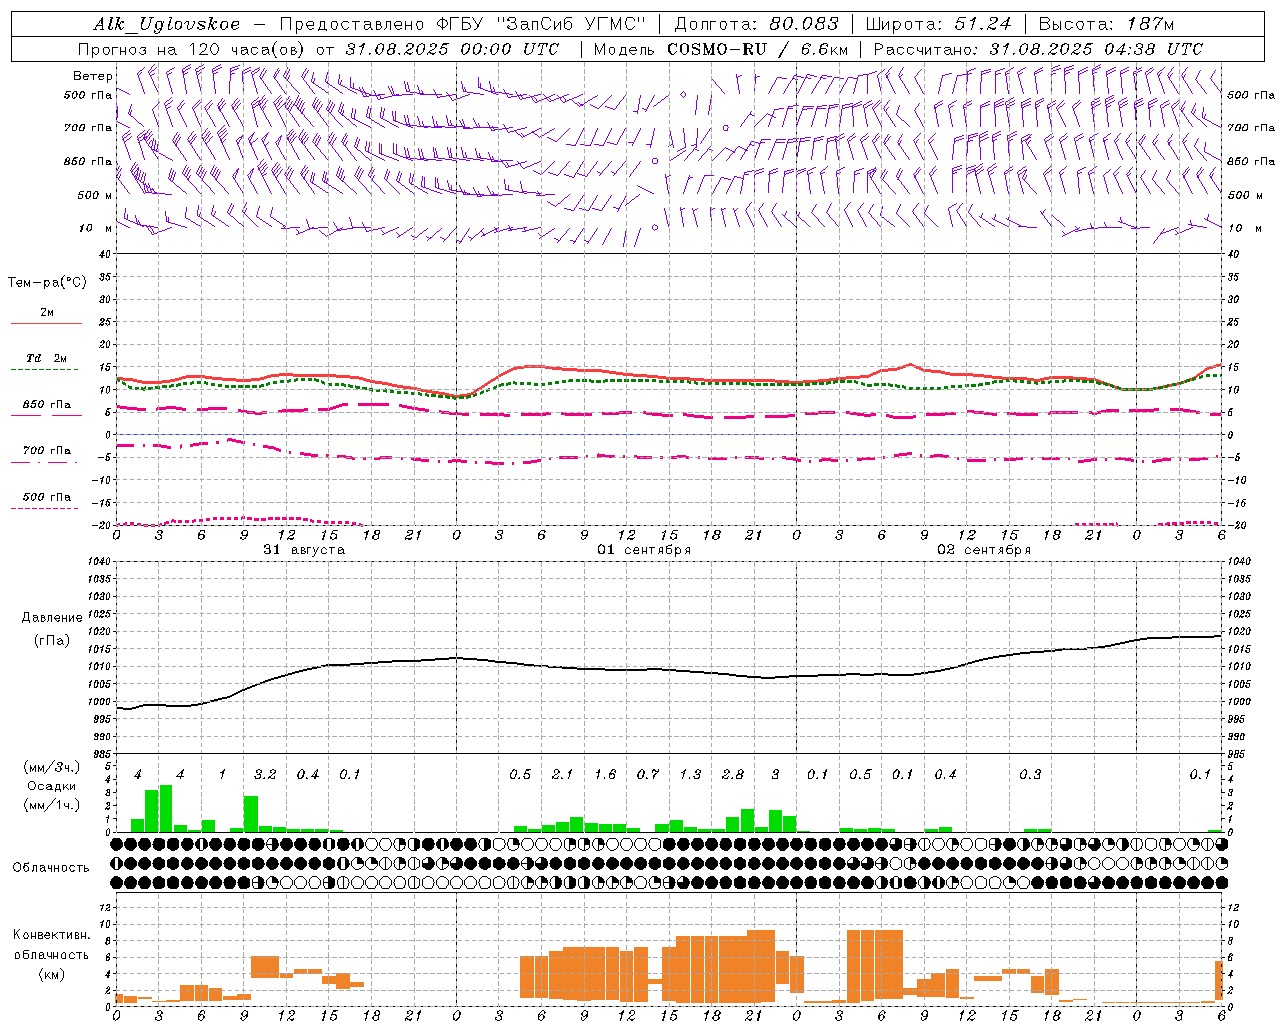The height and width of the screenshot is (1024, 1280).
Task: Select the (мм/3ч.) precipitation unit label
Action: 51,767
